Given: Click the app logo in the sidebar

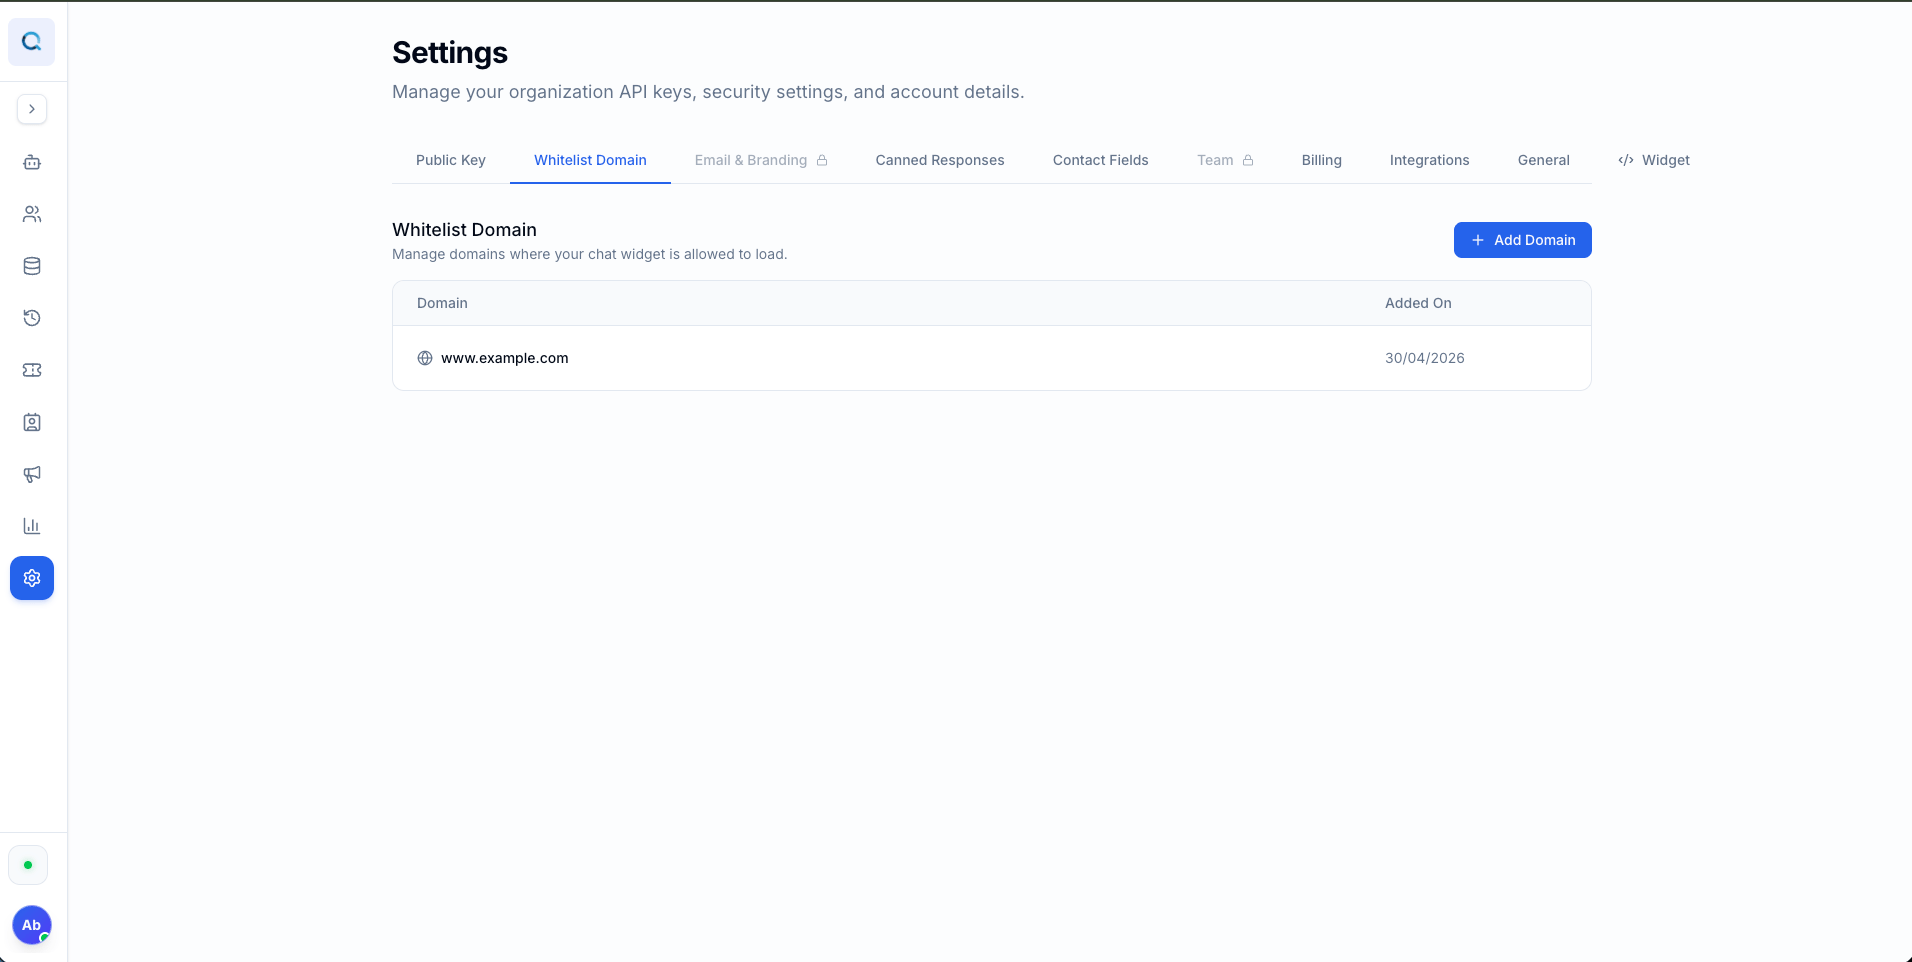Looking at the screenshot, I should point(32,42).
